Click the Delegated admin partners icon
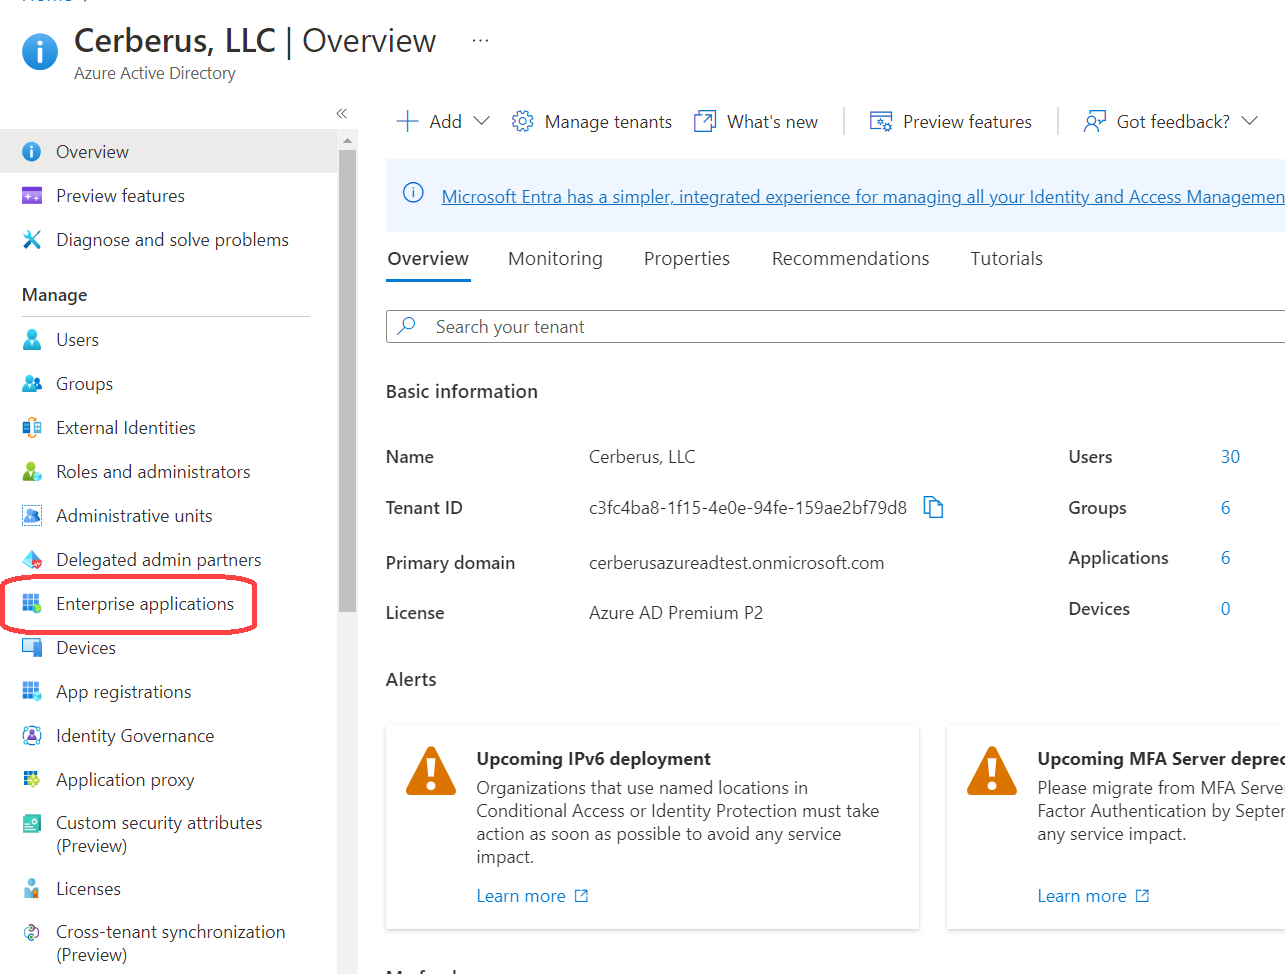Screen dimensions: 1285x974 [32, 560]
